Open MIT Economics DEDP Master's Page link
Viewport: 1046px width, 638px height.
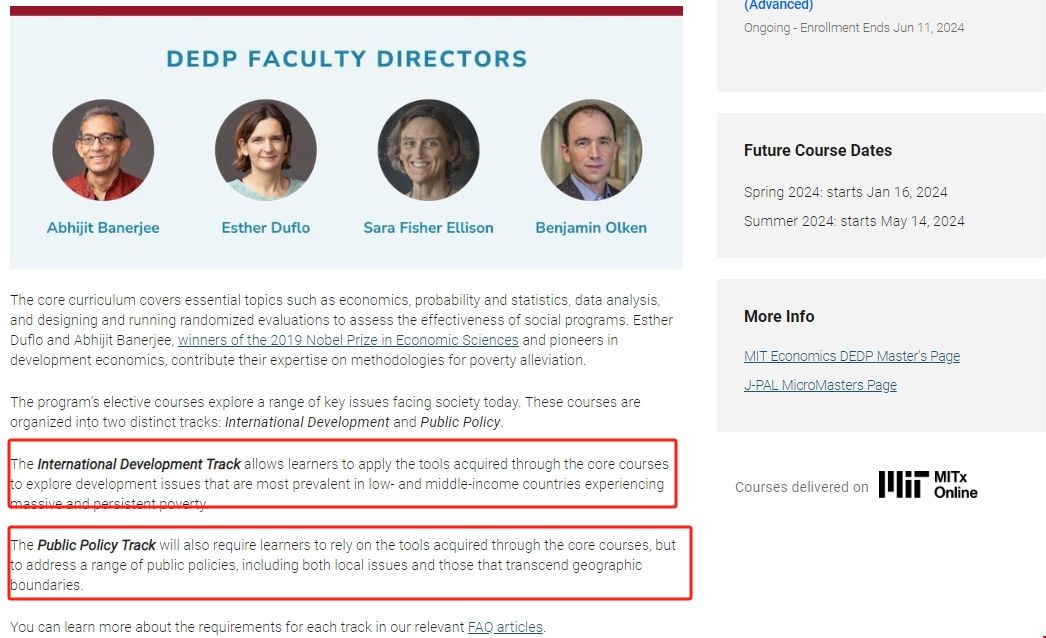click(851, 356)
